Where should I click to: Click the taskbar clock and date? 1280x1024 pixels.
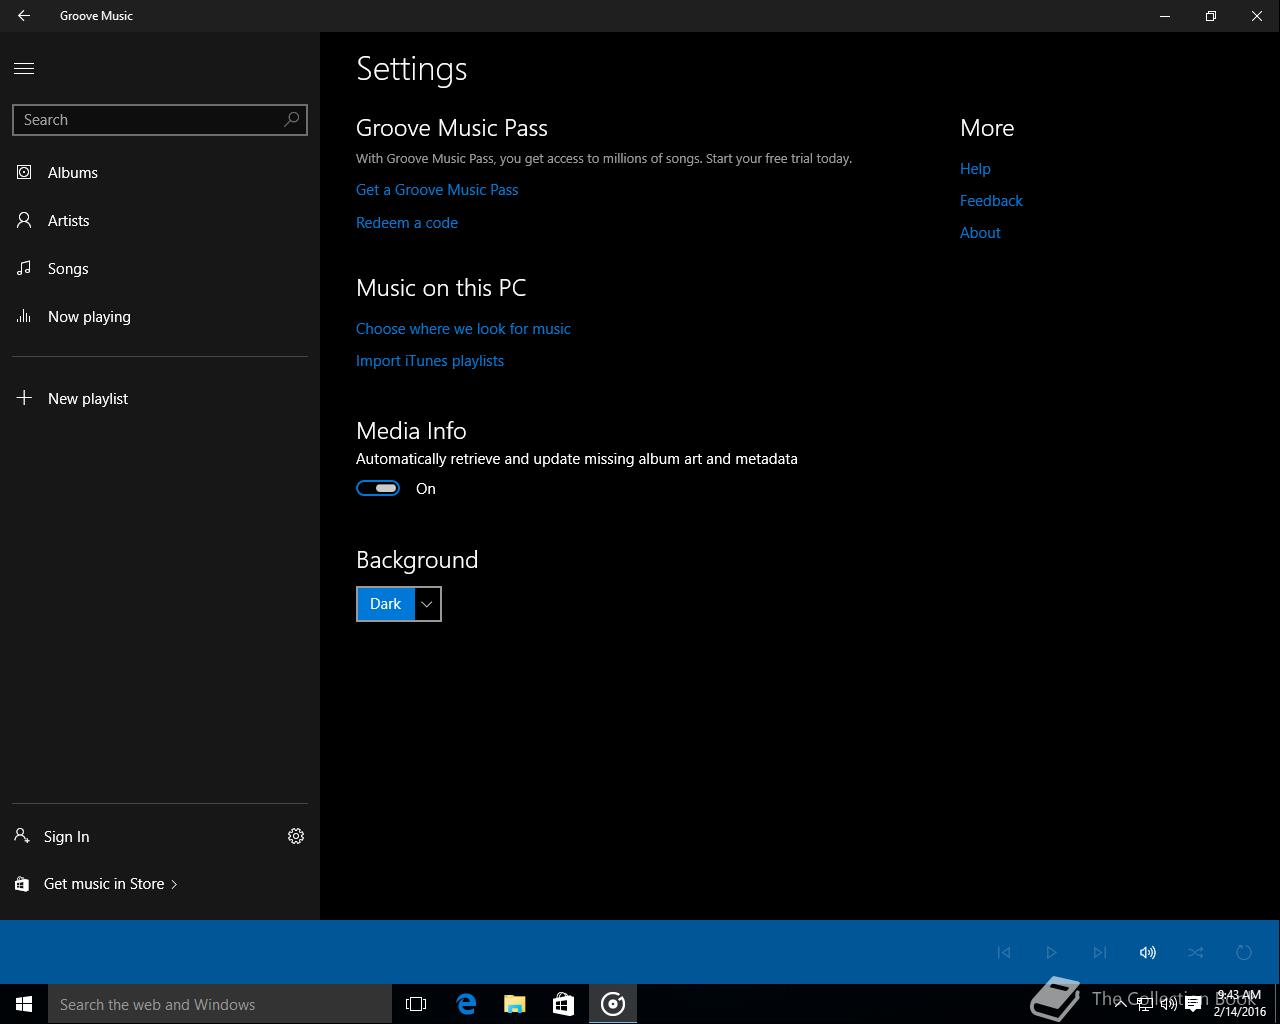[x=1240, y=1004]
